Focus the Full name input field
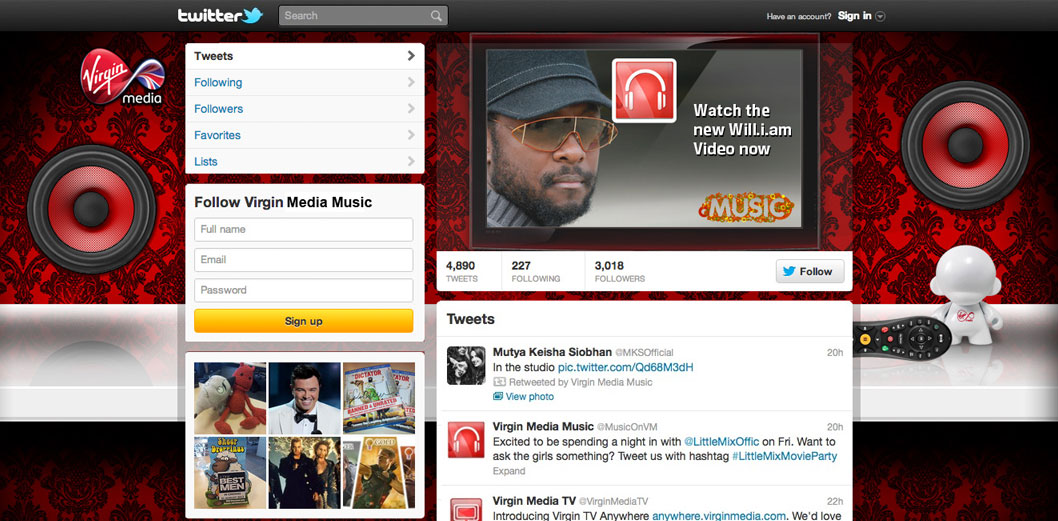Screen dimensions: 1058x521 pos(303,230)
